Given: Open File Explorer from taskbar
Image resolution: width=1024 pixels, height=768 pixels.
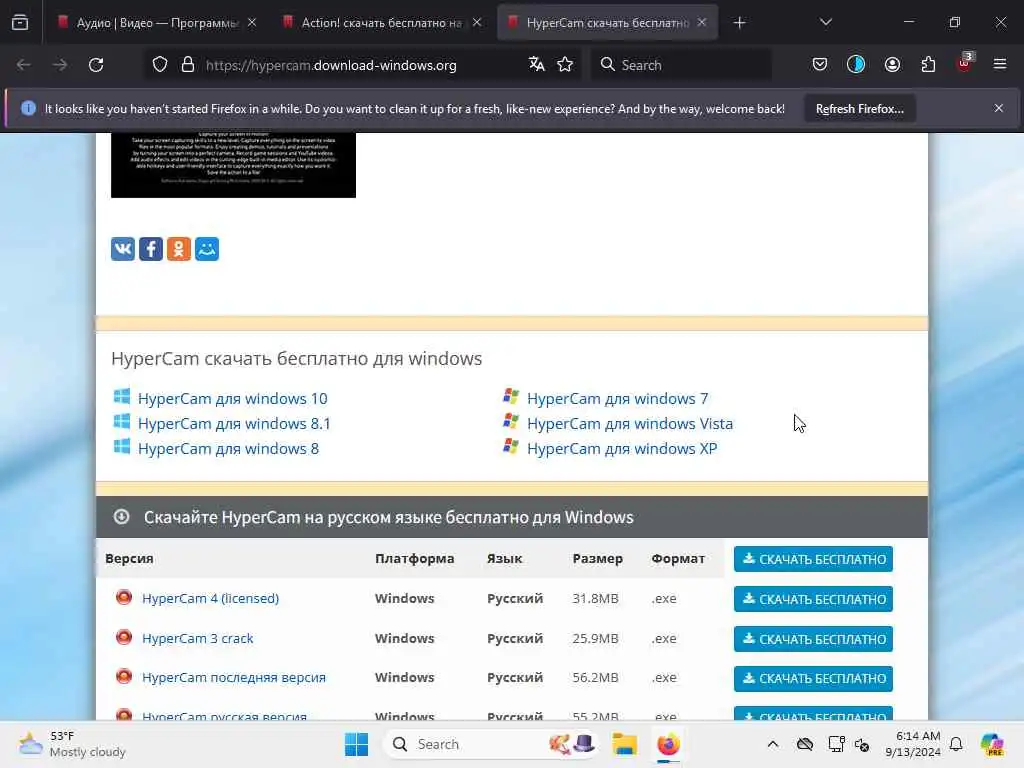Looking at the screenshot, I should [624, 744].
